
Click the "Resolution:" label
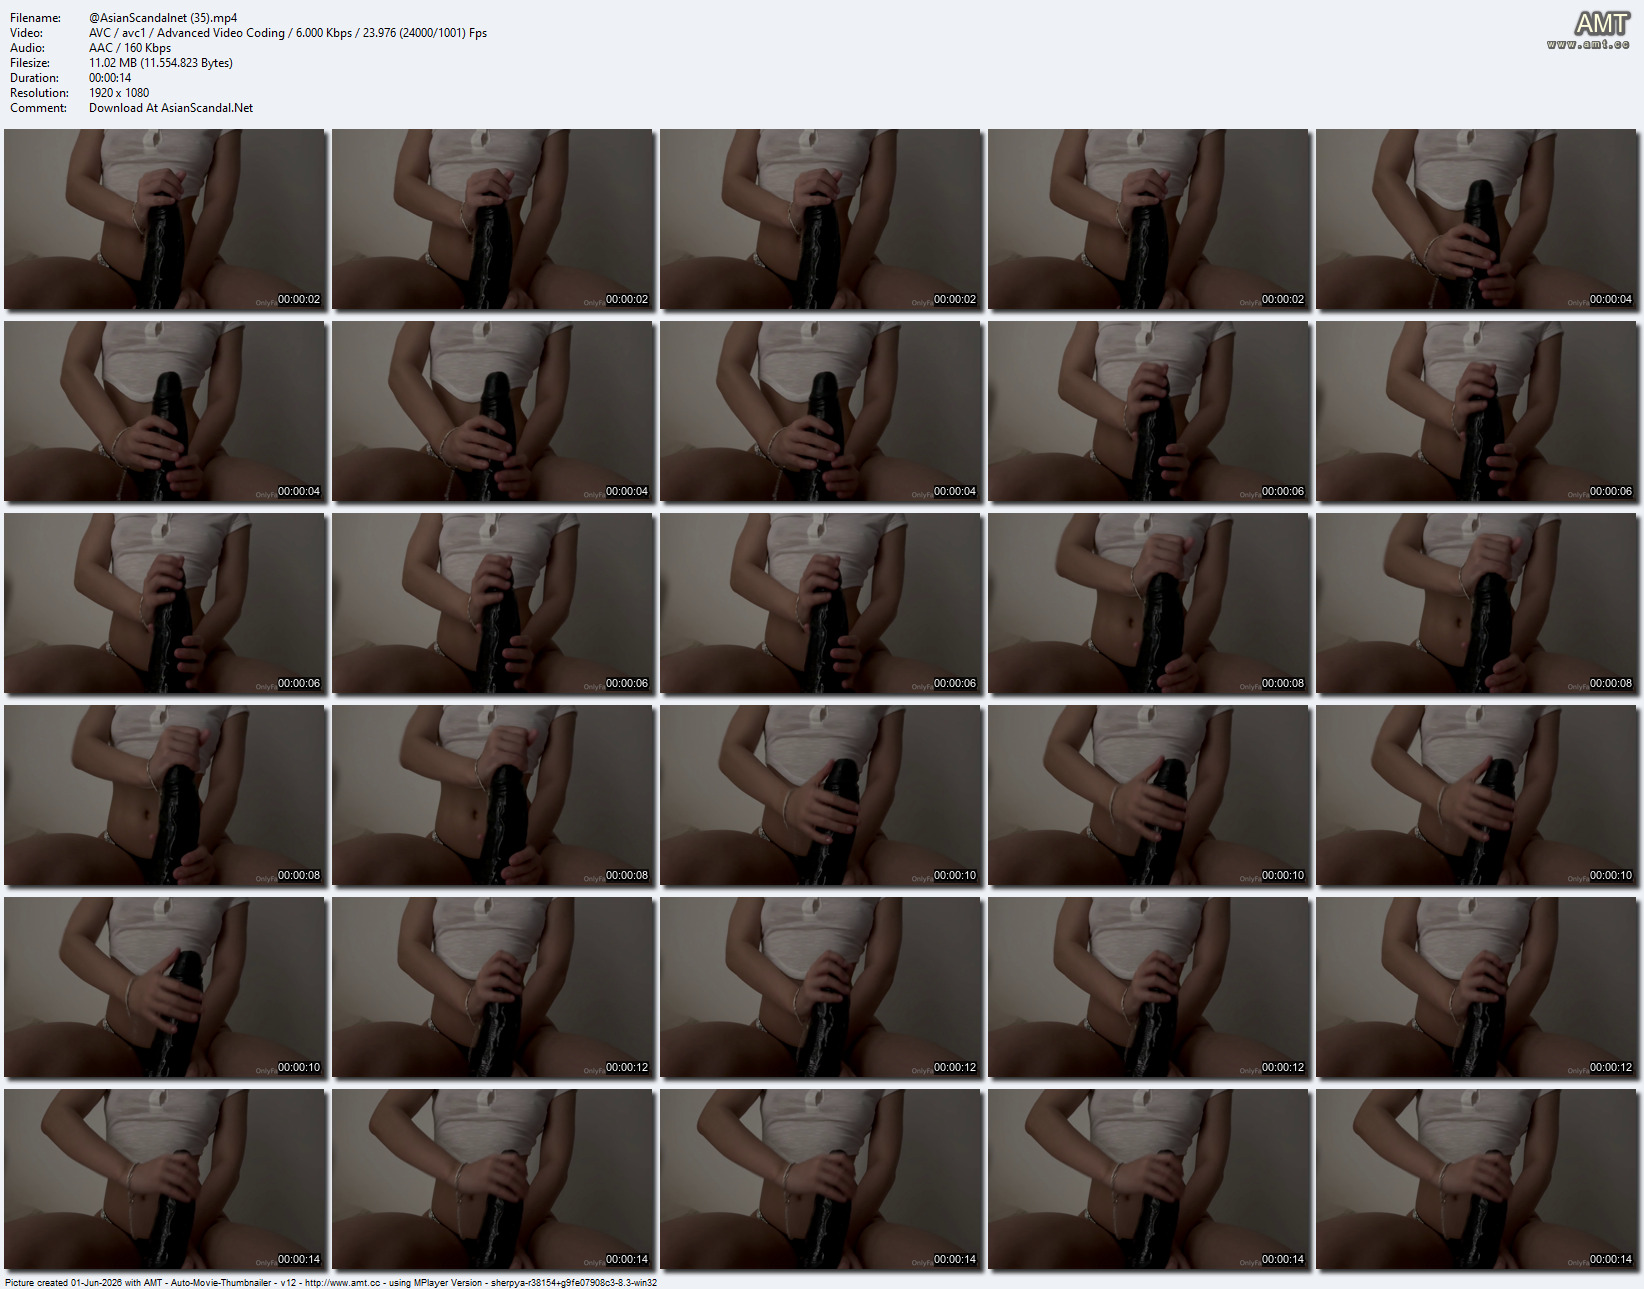point(39,93)
